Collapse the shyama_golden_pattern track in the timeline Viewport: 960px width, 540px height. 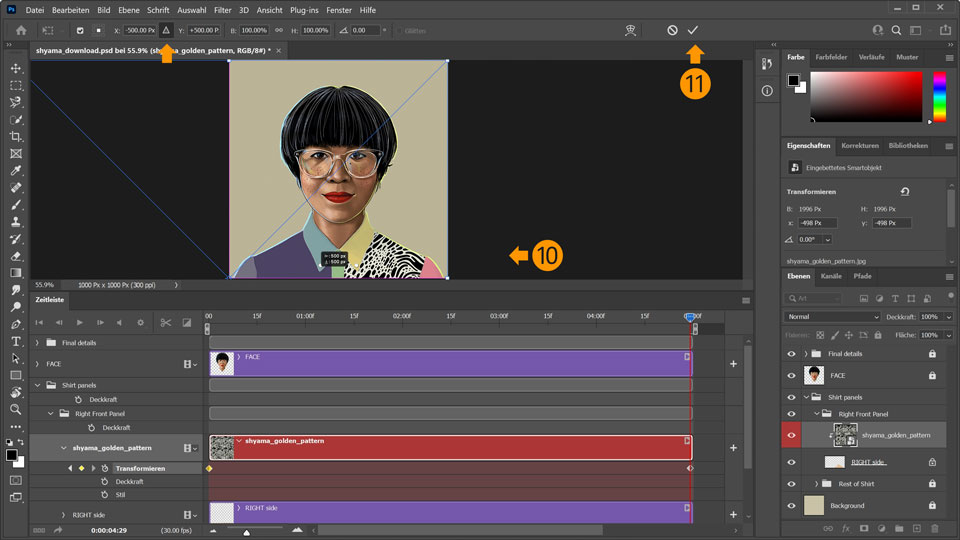(x=64, y=448)
